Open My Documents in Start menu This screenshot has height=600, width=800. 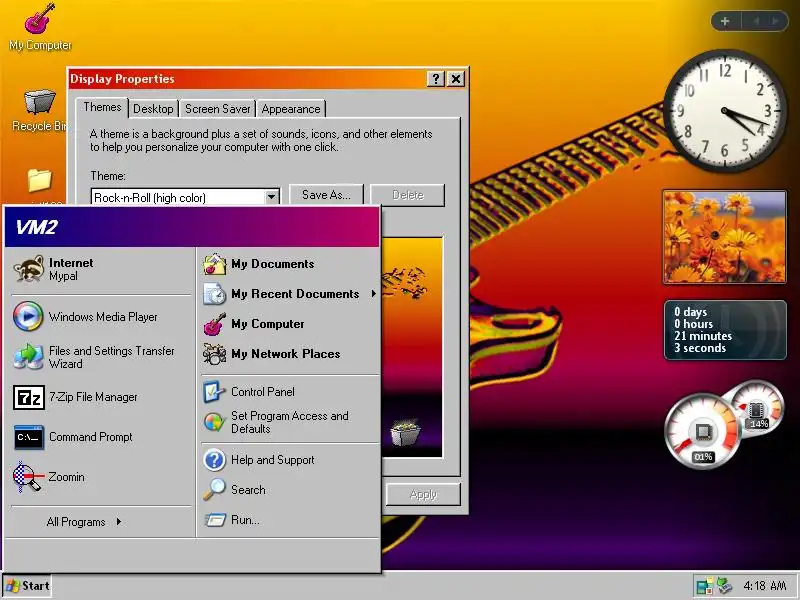coord(290,264)
